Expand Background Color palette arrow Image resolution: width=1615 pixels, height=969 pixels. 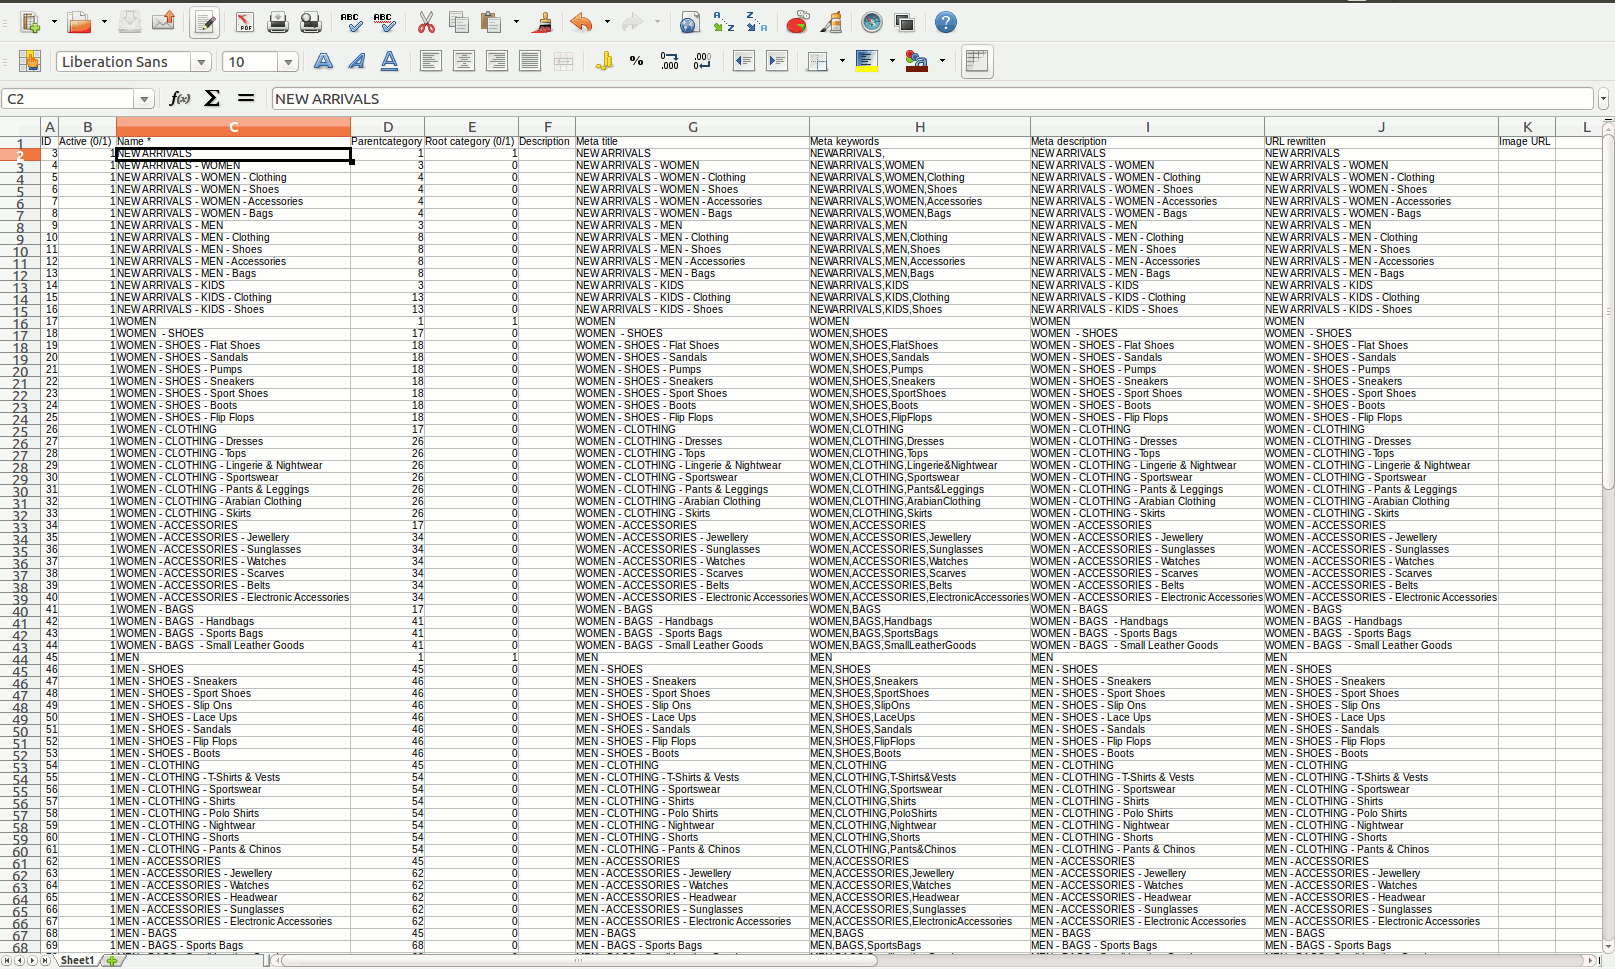pyautogui.click(x=891, y=61)
